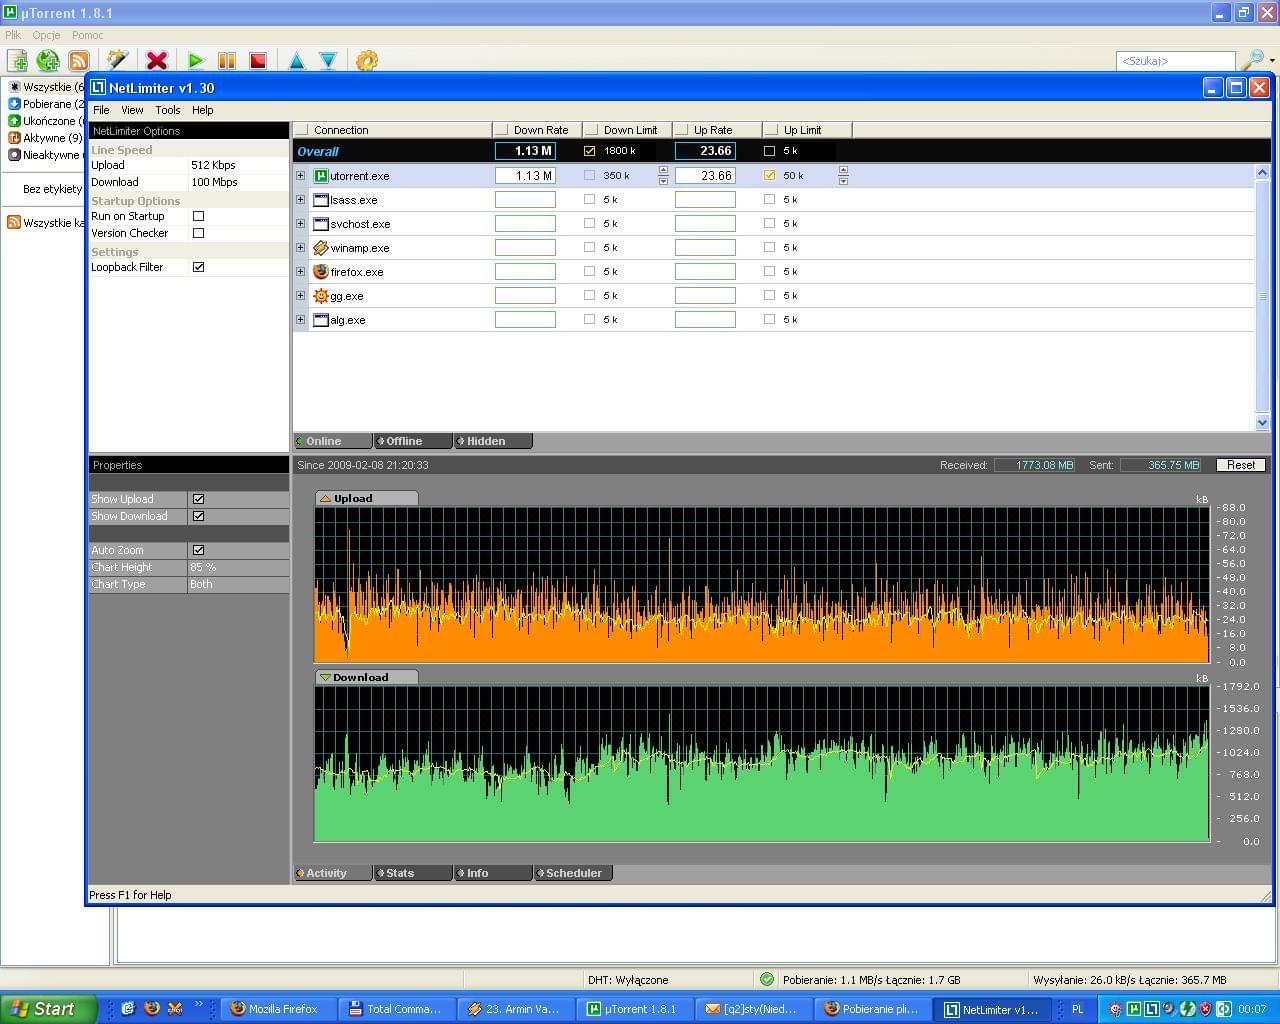Image resolution: width=1280 pixels, height=1024 pixels.
Task: Click Windows Start button
Action: tap(48, 1009)
